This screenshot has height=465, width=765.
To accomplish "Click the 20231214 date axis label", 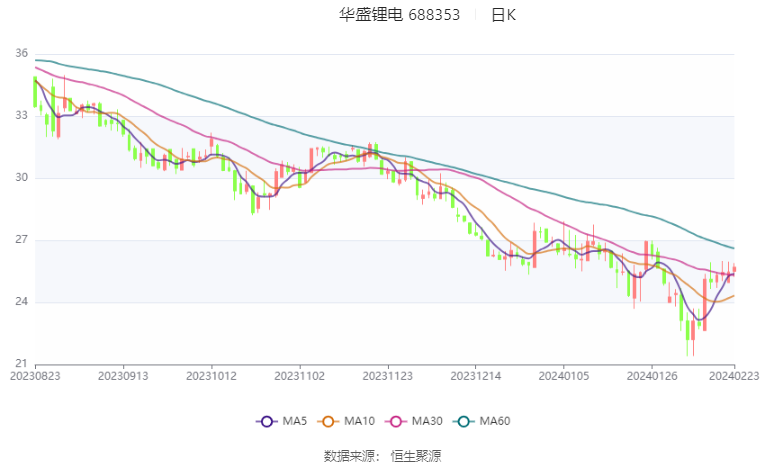I will point(476,376).
